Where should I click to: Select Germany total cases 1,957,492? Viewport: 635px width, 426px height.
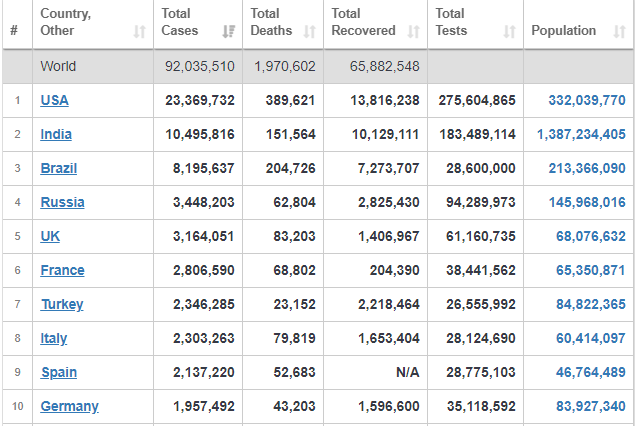tap(203, 406)
